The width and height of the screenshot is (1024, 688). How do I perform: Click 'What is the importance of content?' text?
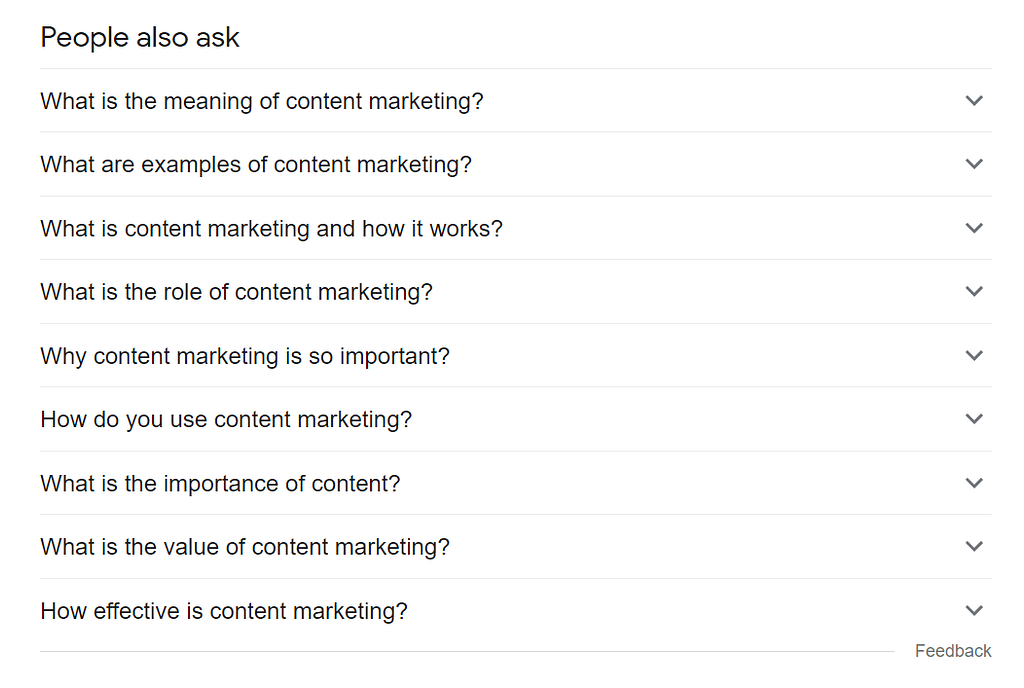pyautogui.click(x=220, y=484)
